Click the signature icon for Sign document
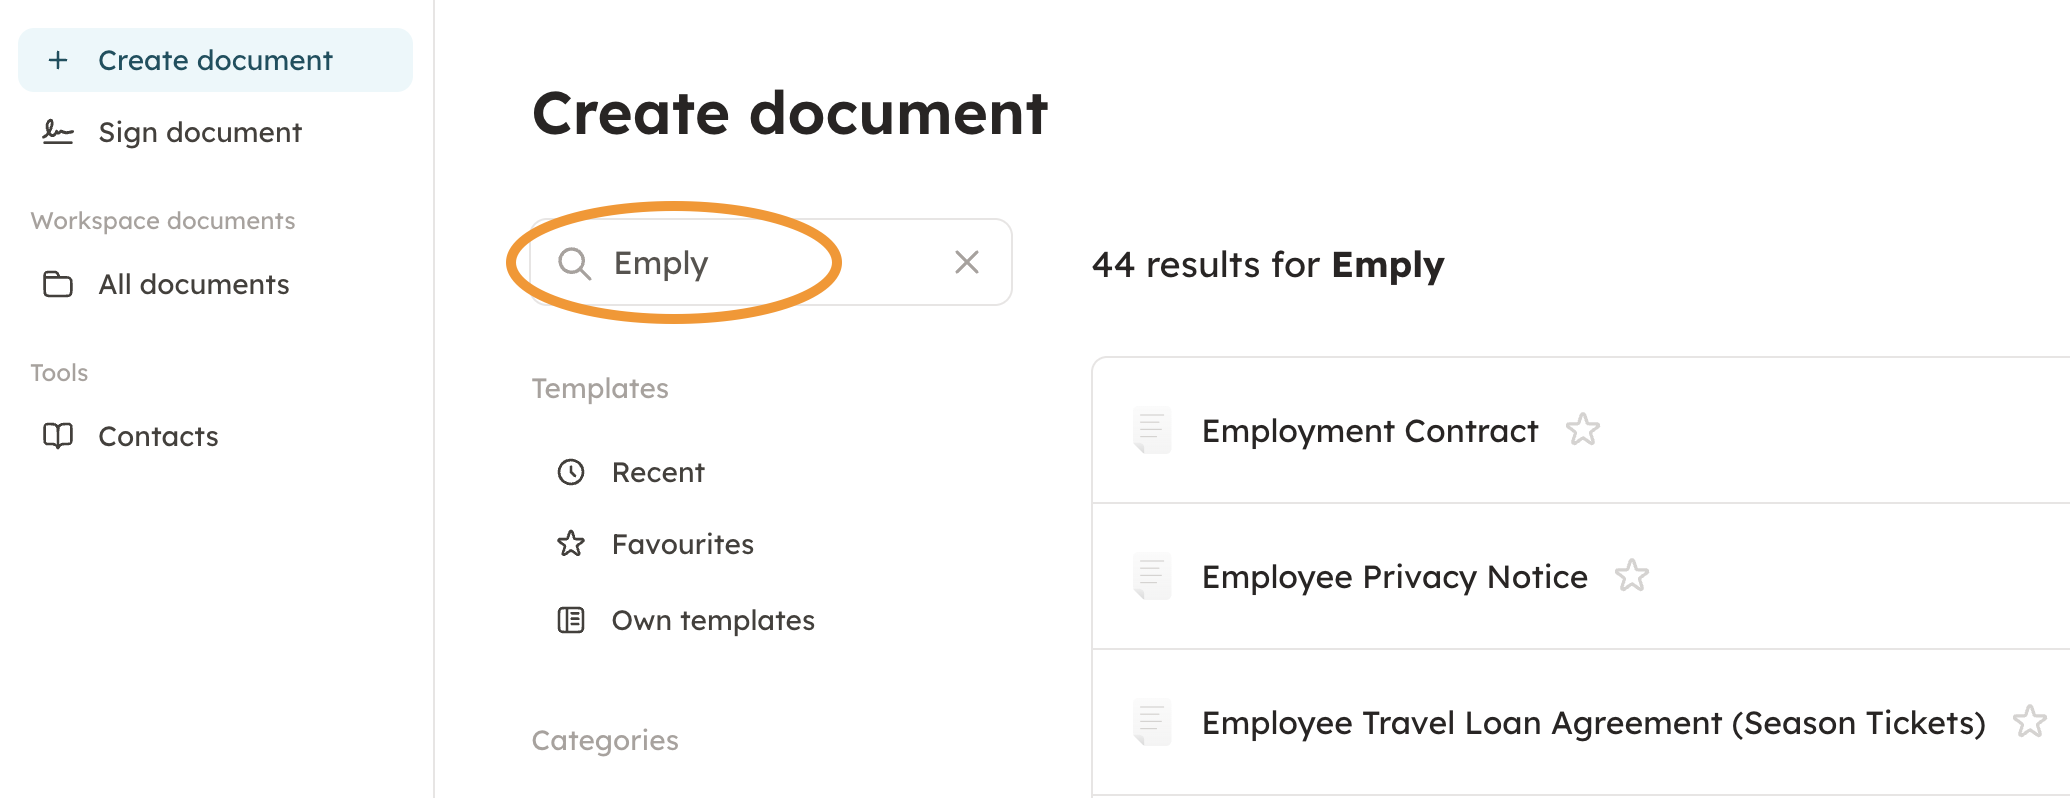2070x798 pixels. click(58, 132)
